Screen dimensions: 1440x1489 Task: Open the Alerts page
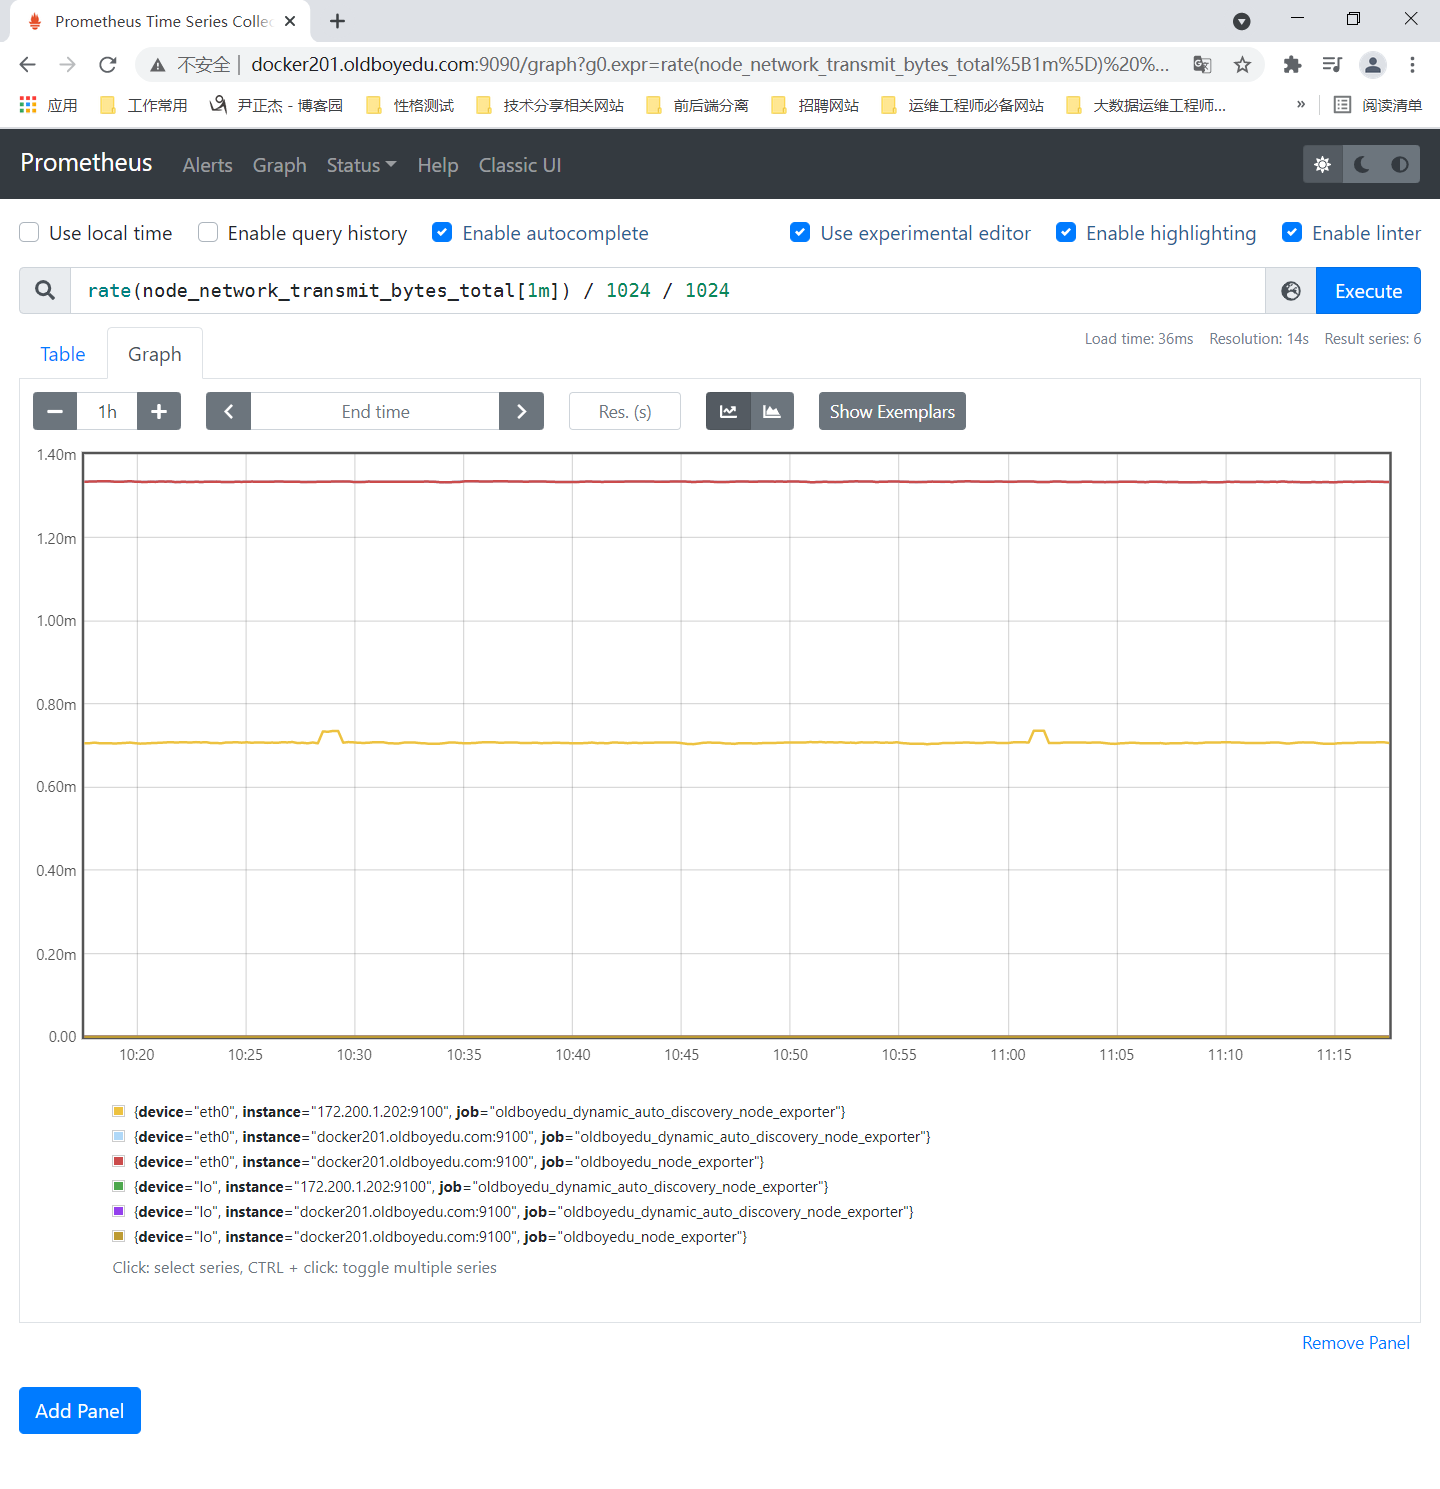(x=207, y=165)
